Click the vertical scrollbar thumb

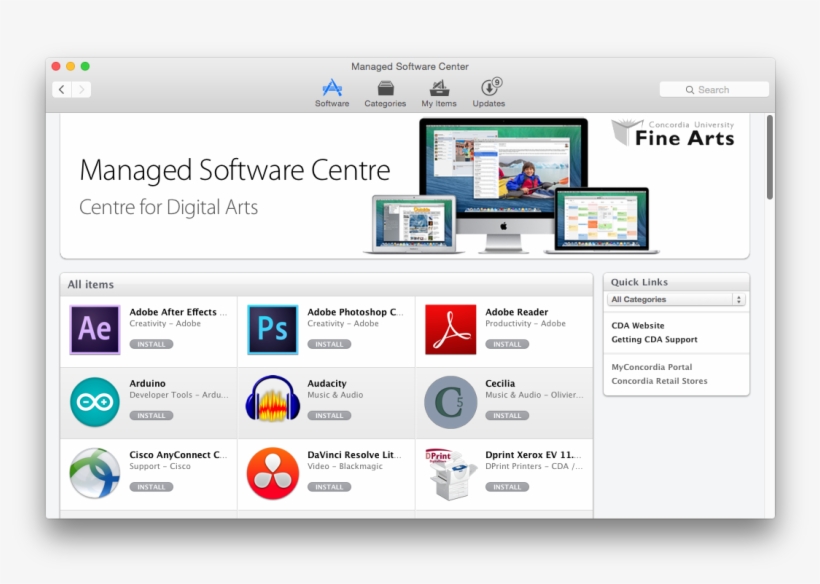770,157
